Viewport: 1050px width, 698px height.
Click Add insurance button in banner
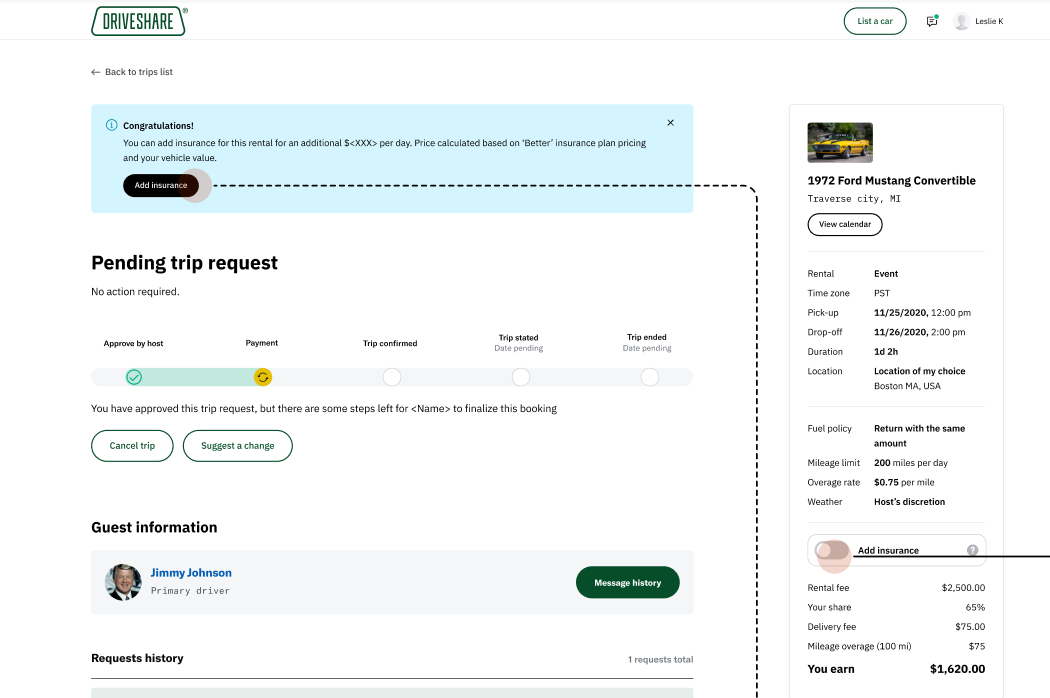161,186
